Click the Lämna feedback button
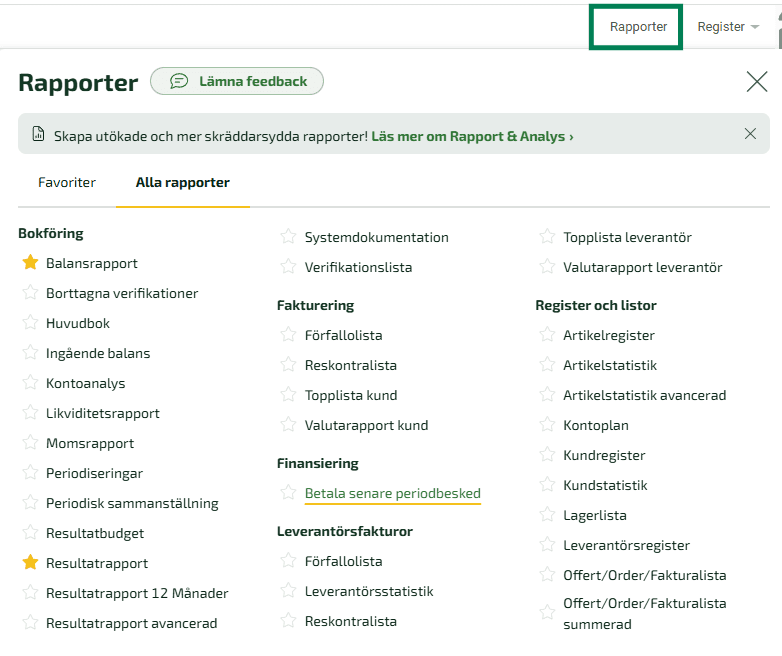782x656 pixels. [x=237, y=81]
